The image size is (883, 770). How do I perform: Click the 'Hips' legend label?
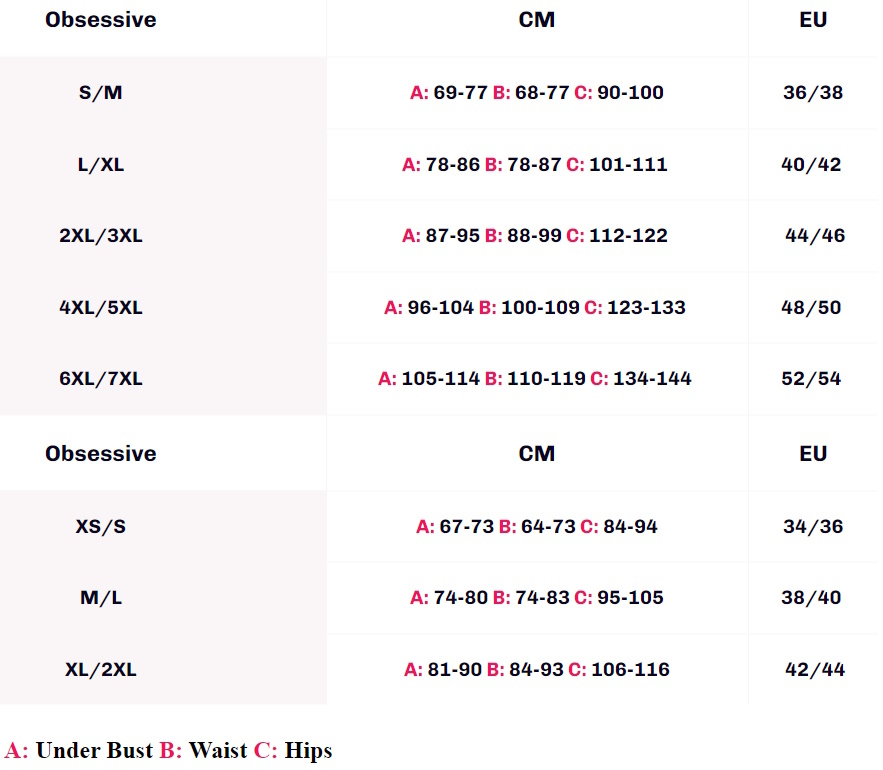(x=308, y=750)
